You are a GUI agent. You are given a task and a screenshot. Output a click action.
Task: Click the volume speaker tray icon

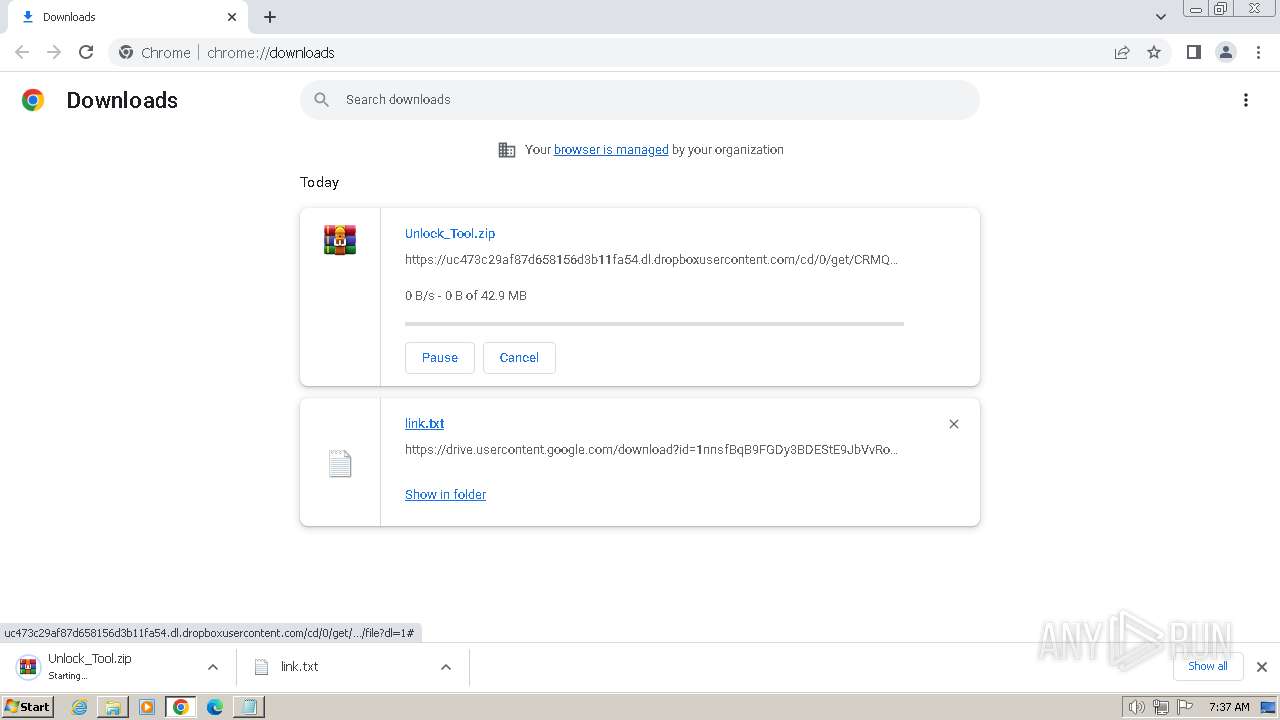pos(1136,707)
